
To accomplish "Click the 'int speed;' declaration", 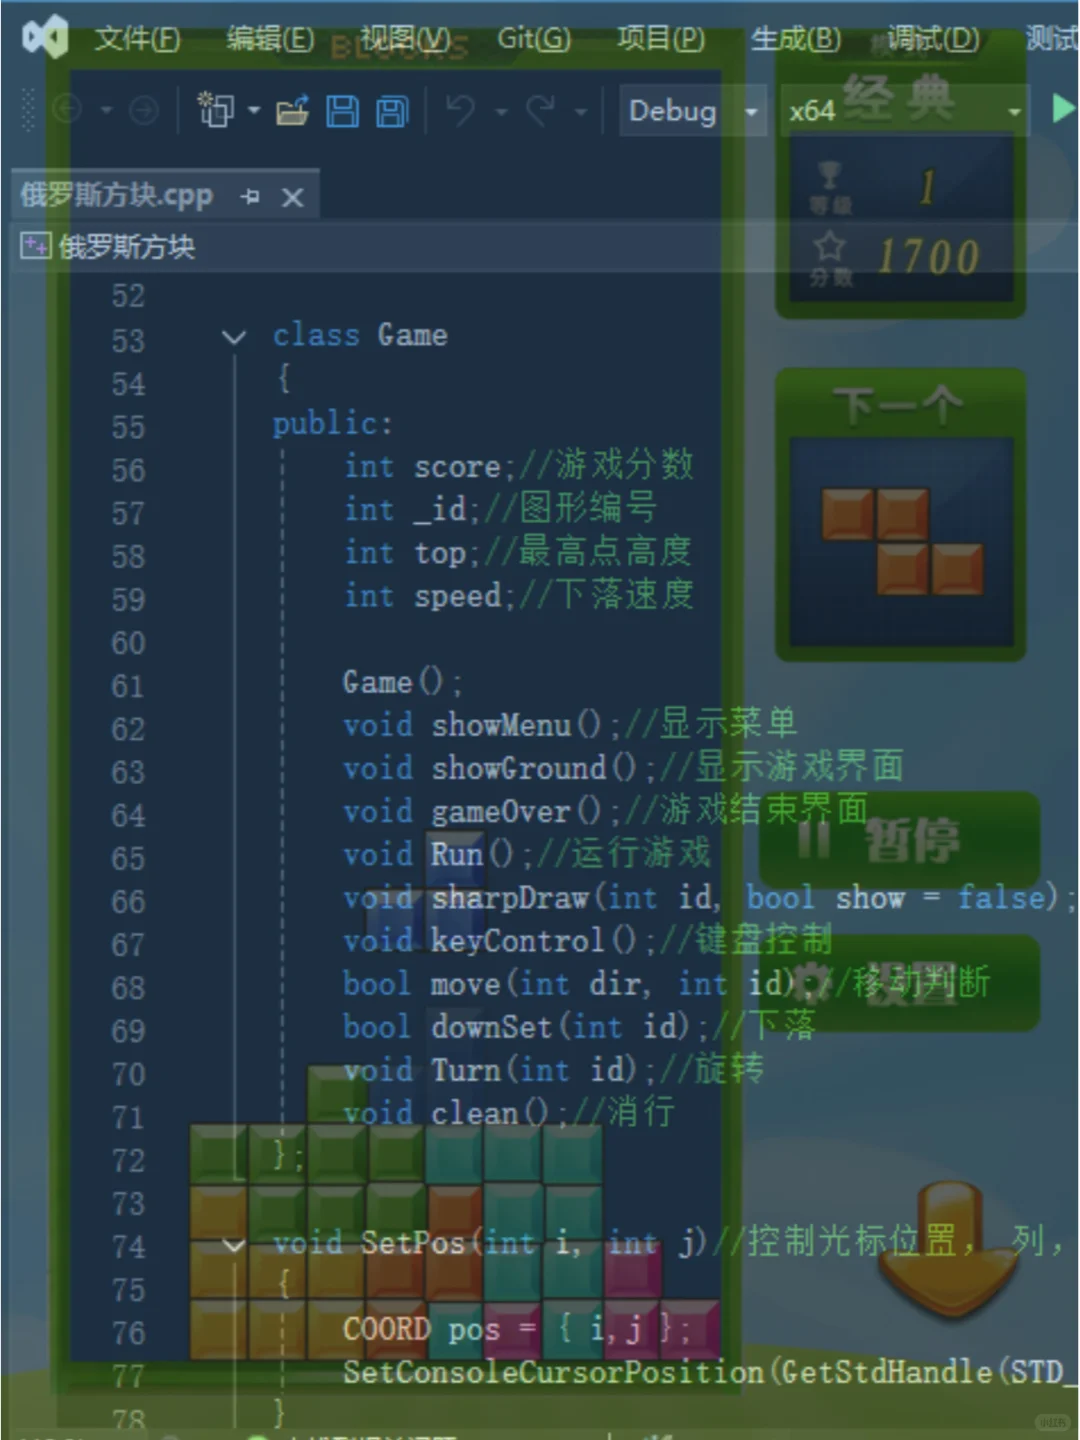I will click(x=429, y=596).
